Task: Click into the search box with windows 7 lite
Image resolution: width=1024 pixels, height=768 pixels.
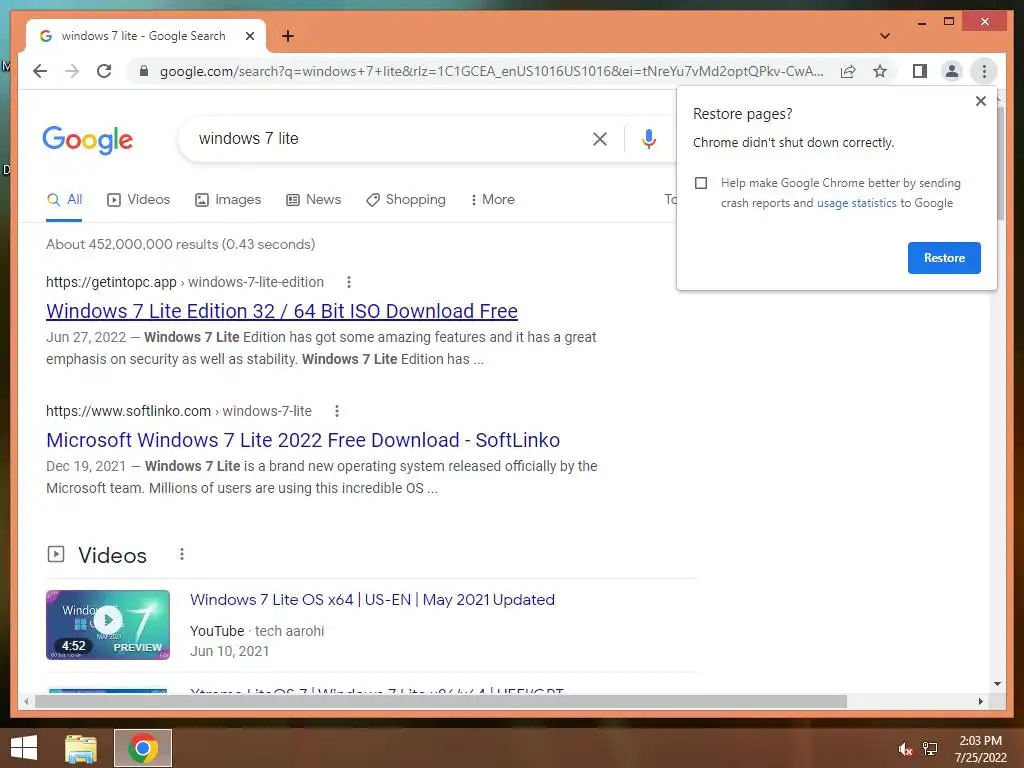Action: [385, 138]
